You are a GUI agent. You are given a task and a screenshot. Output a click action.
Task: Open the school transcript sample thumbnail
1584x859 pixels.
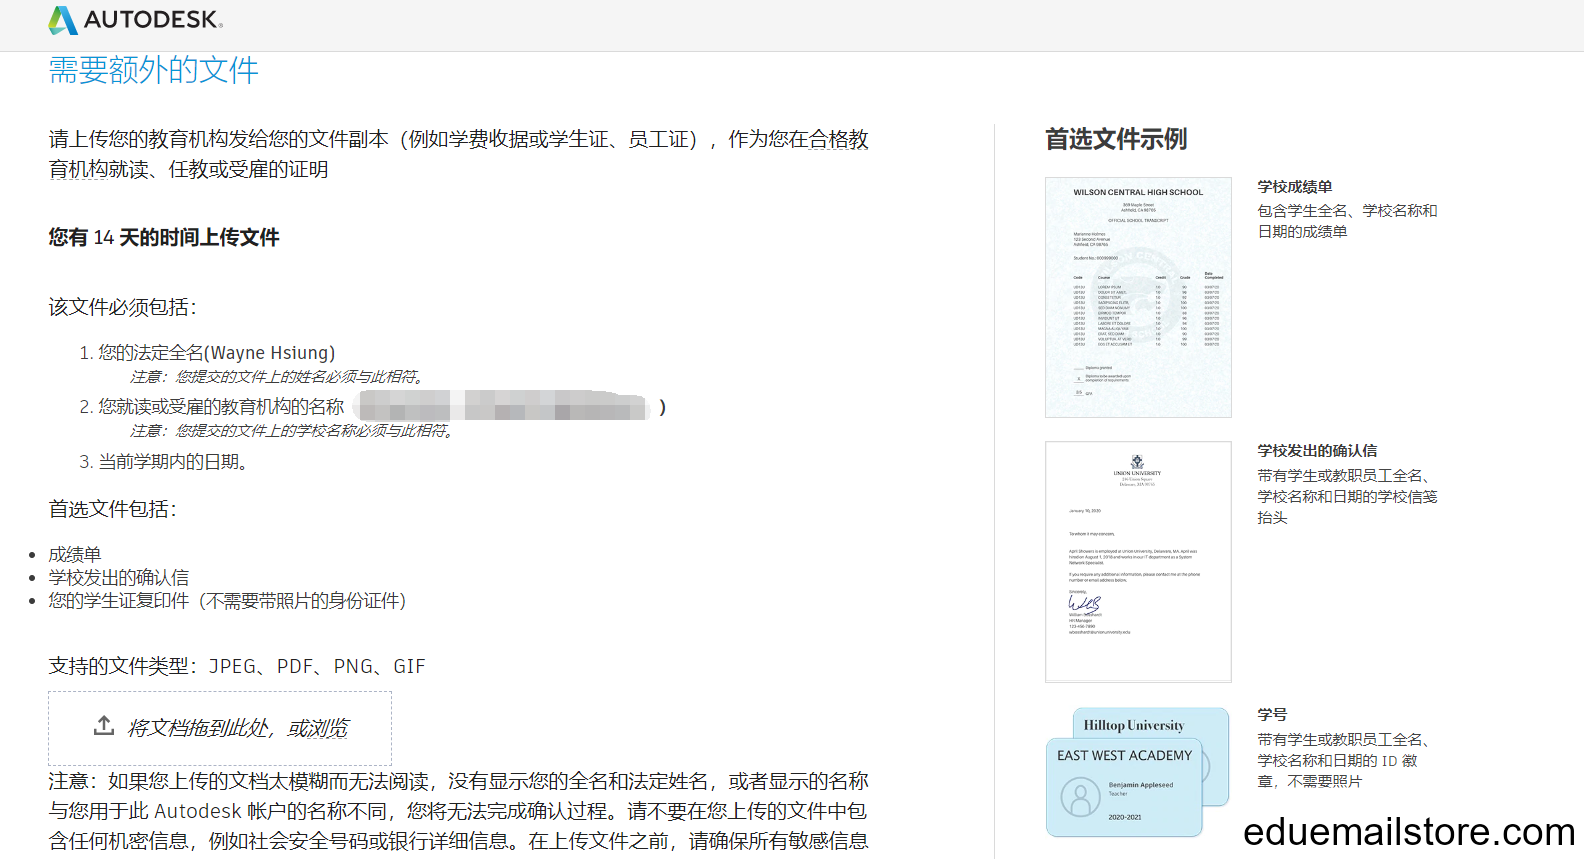tap(1138, 297)
